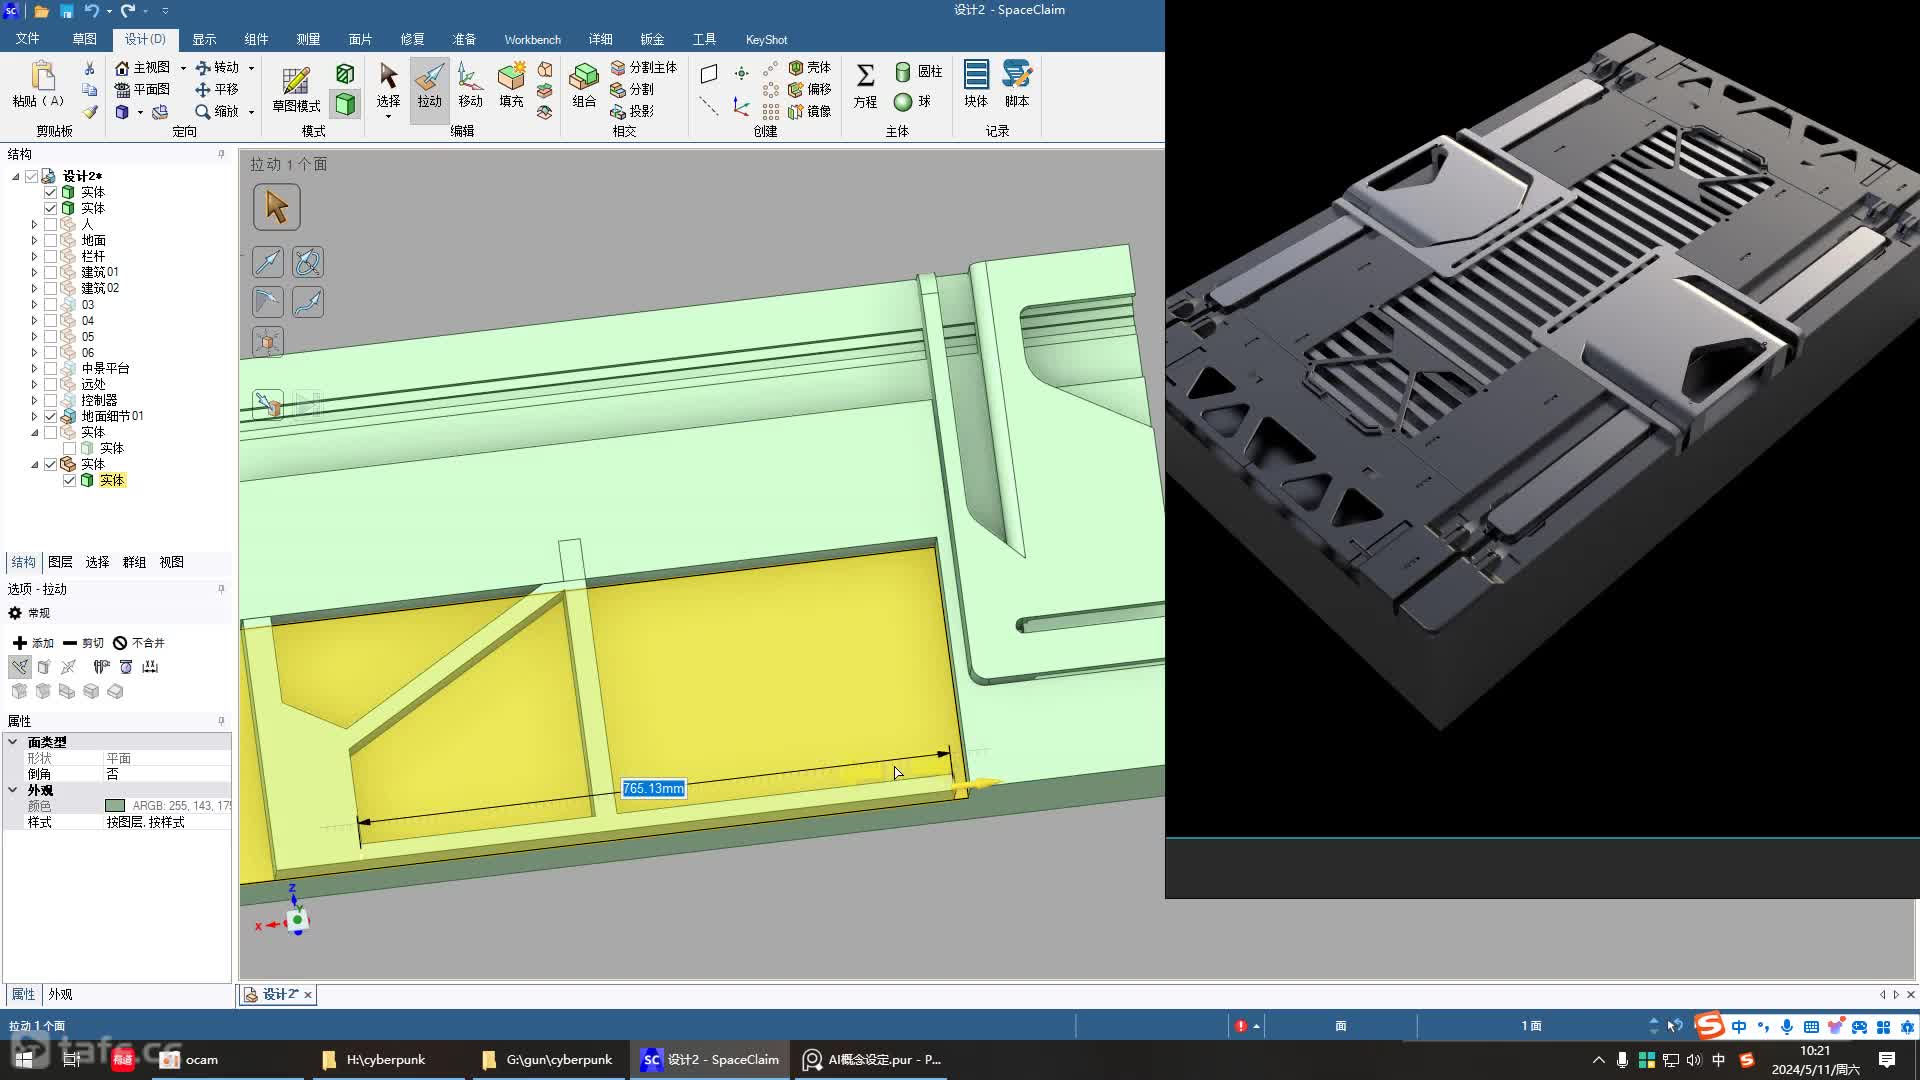Click the 分割主体 (Split body) tool
Image resolution: width=1920 pixels, height=1080 pixels.
tap(643, 67)
